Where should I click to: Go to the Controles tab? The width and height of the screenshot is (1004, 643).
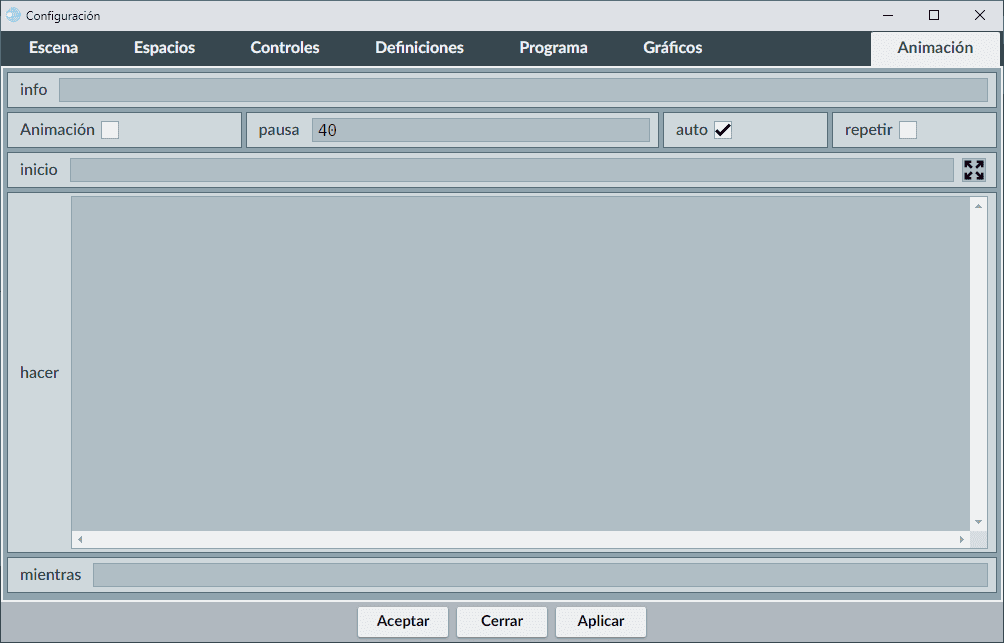coord(285,48)
